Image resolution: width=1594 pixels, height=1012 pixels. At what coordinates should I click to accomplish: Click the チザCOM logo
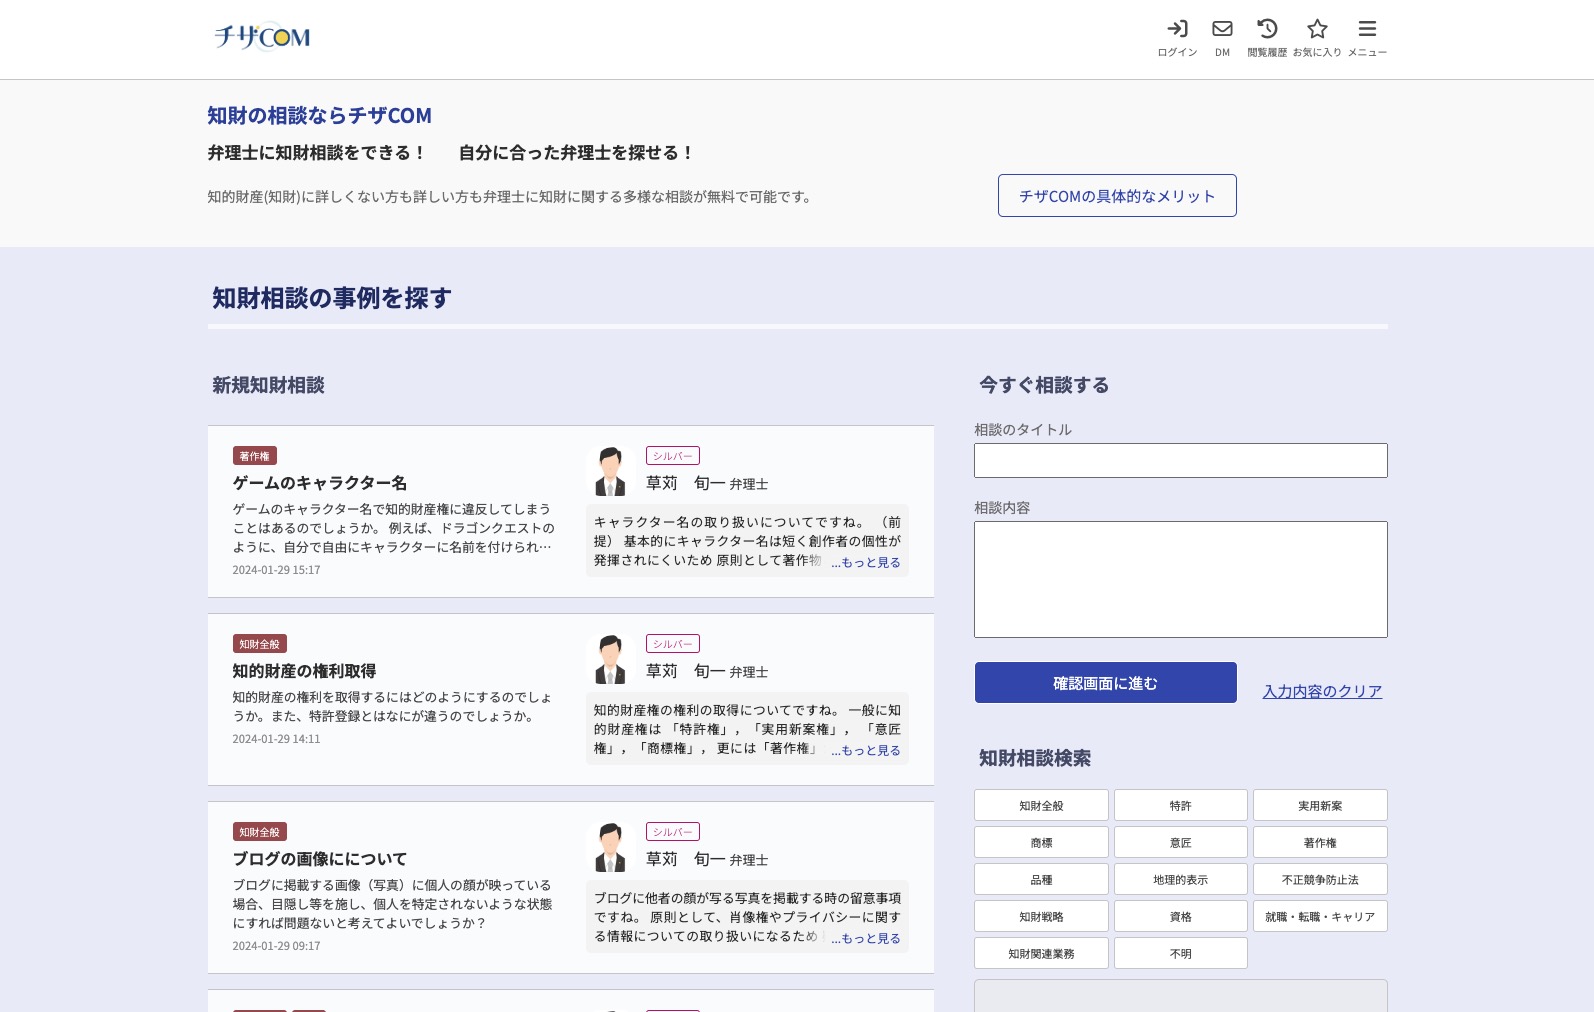coord(262,37)
